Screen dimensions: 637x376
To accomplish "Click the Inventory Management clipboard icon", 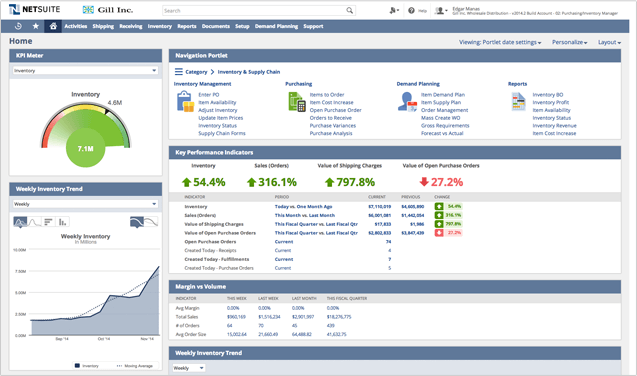I will (x=185, y=102).
